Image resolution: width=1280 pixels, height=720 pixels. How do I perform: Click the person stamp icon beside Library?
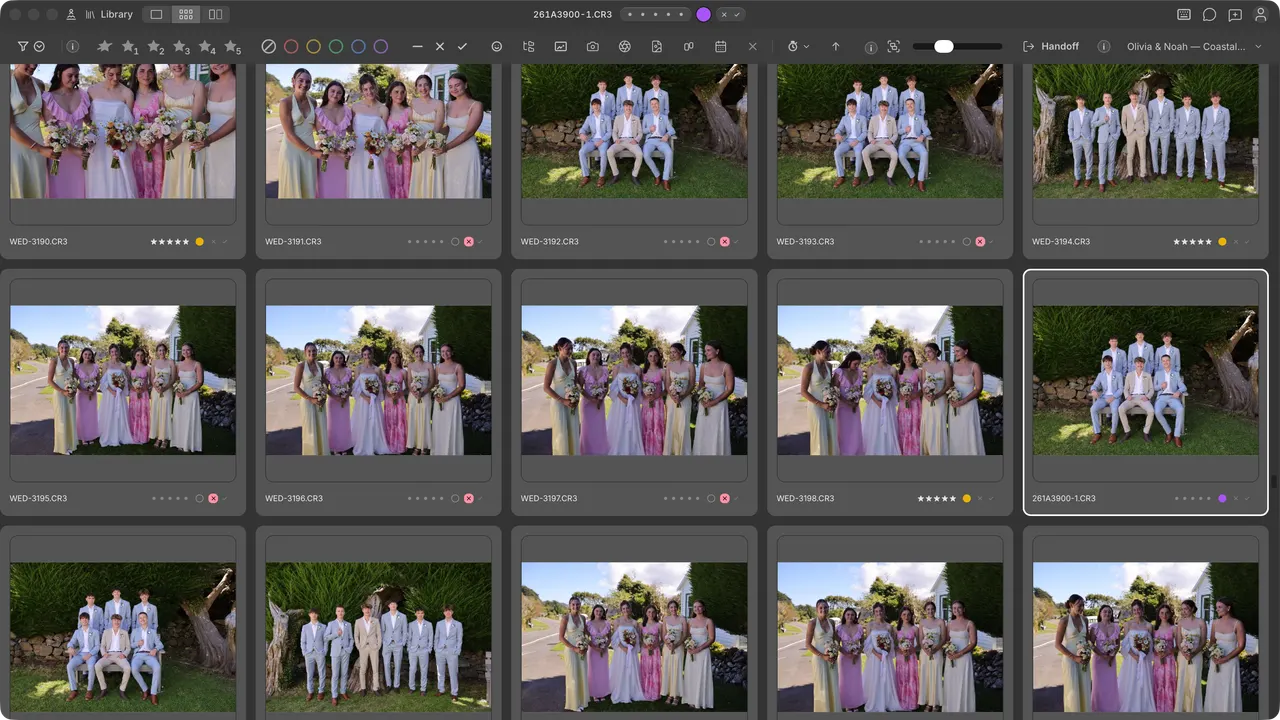71,15
